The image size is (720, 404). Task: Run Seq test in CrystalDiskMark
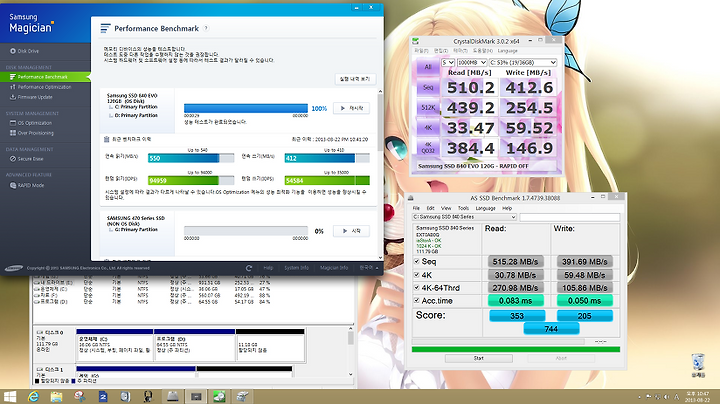(x=428, y=87)
